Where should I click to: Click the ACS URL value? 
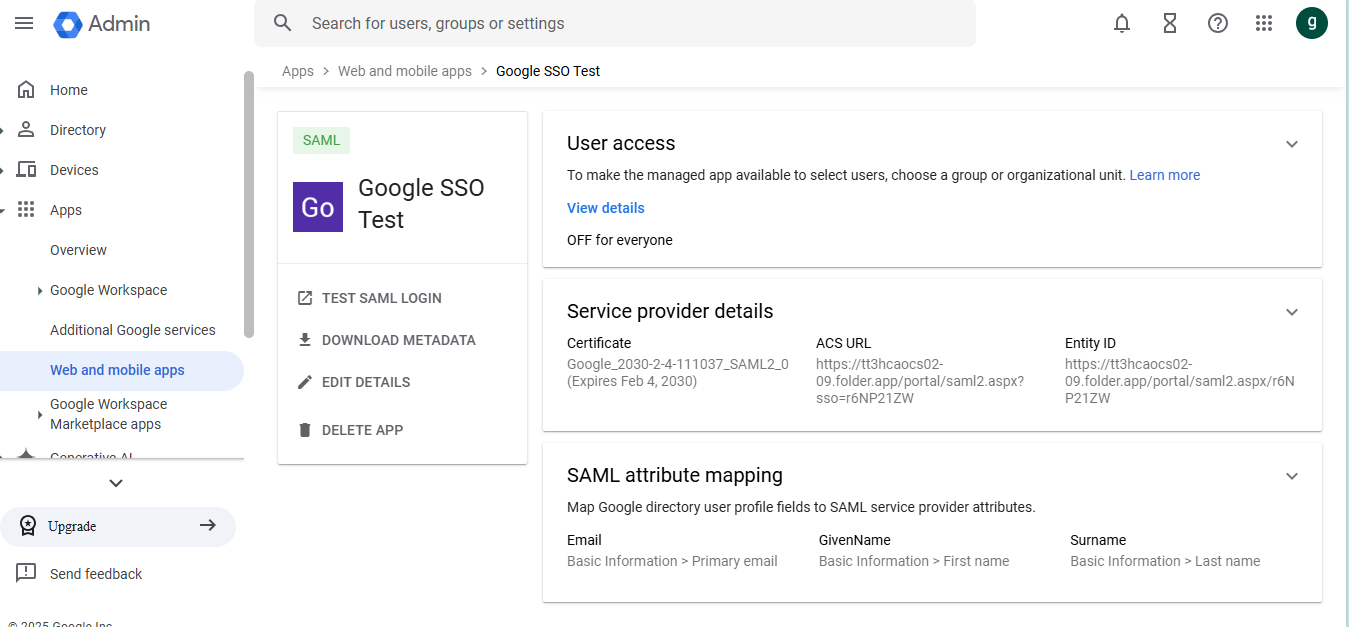[x=920, y=381]
